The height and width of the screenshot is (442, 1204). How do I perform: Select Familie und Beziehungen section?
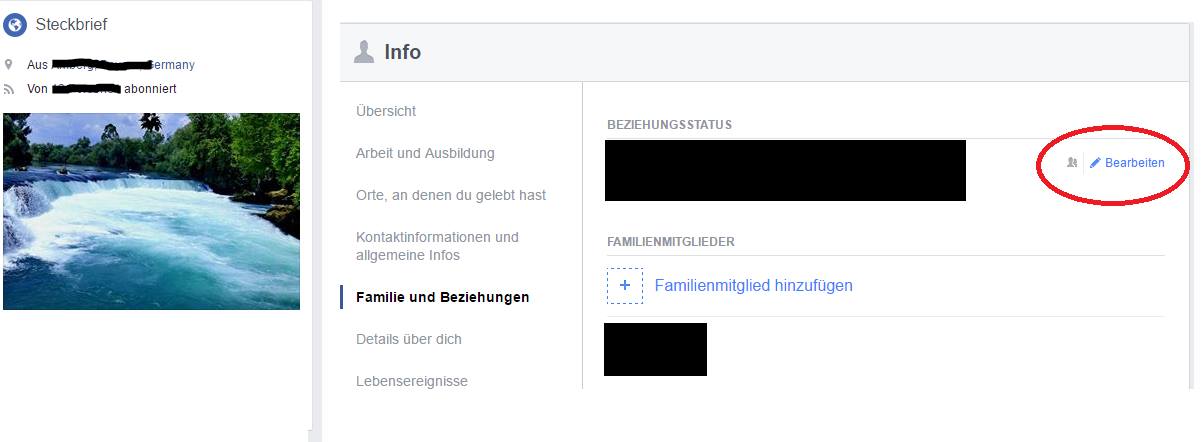(x=442, y=297)
